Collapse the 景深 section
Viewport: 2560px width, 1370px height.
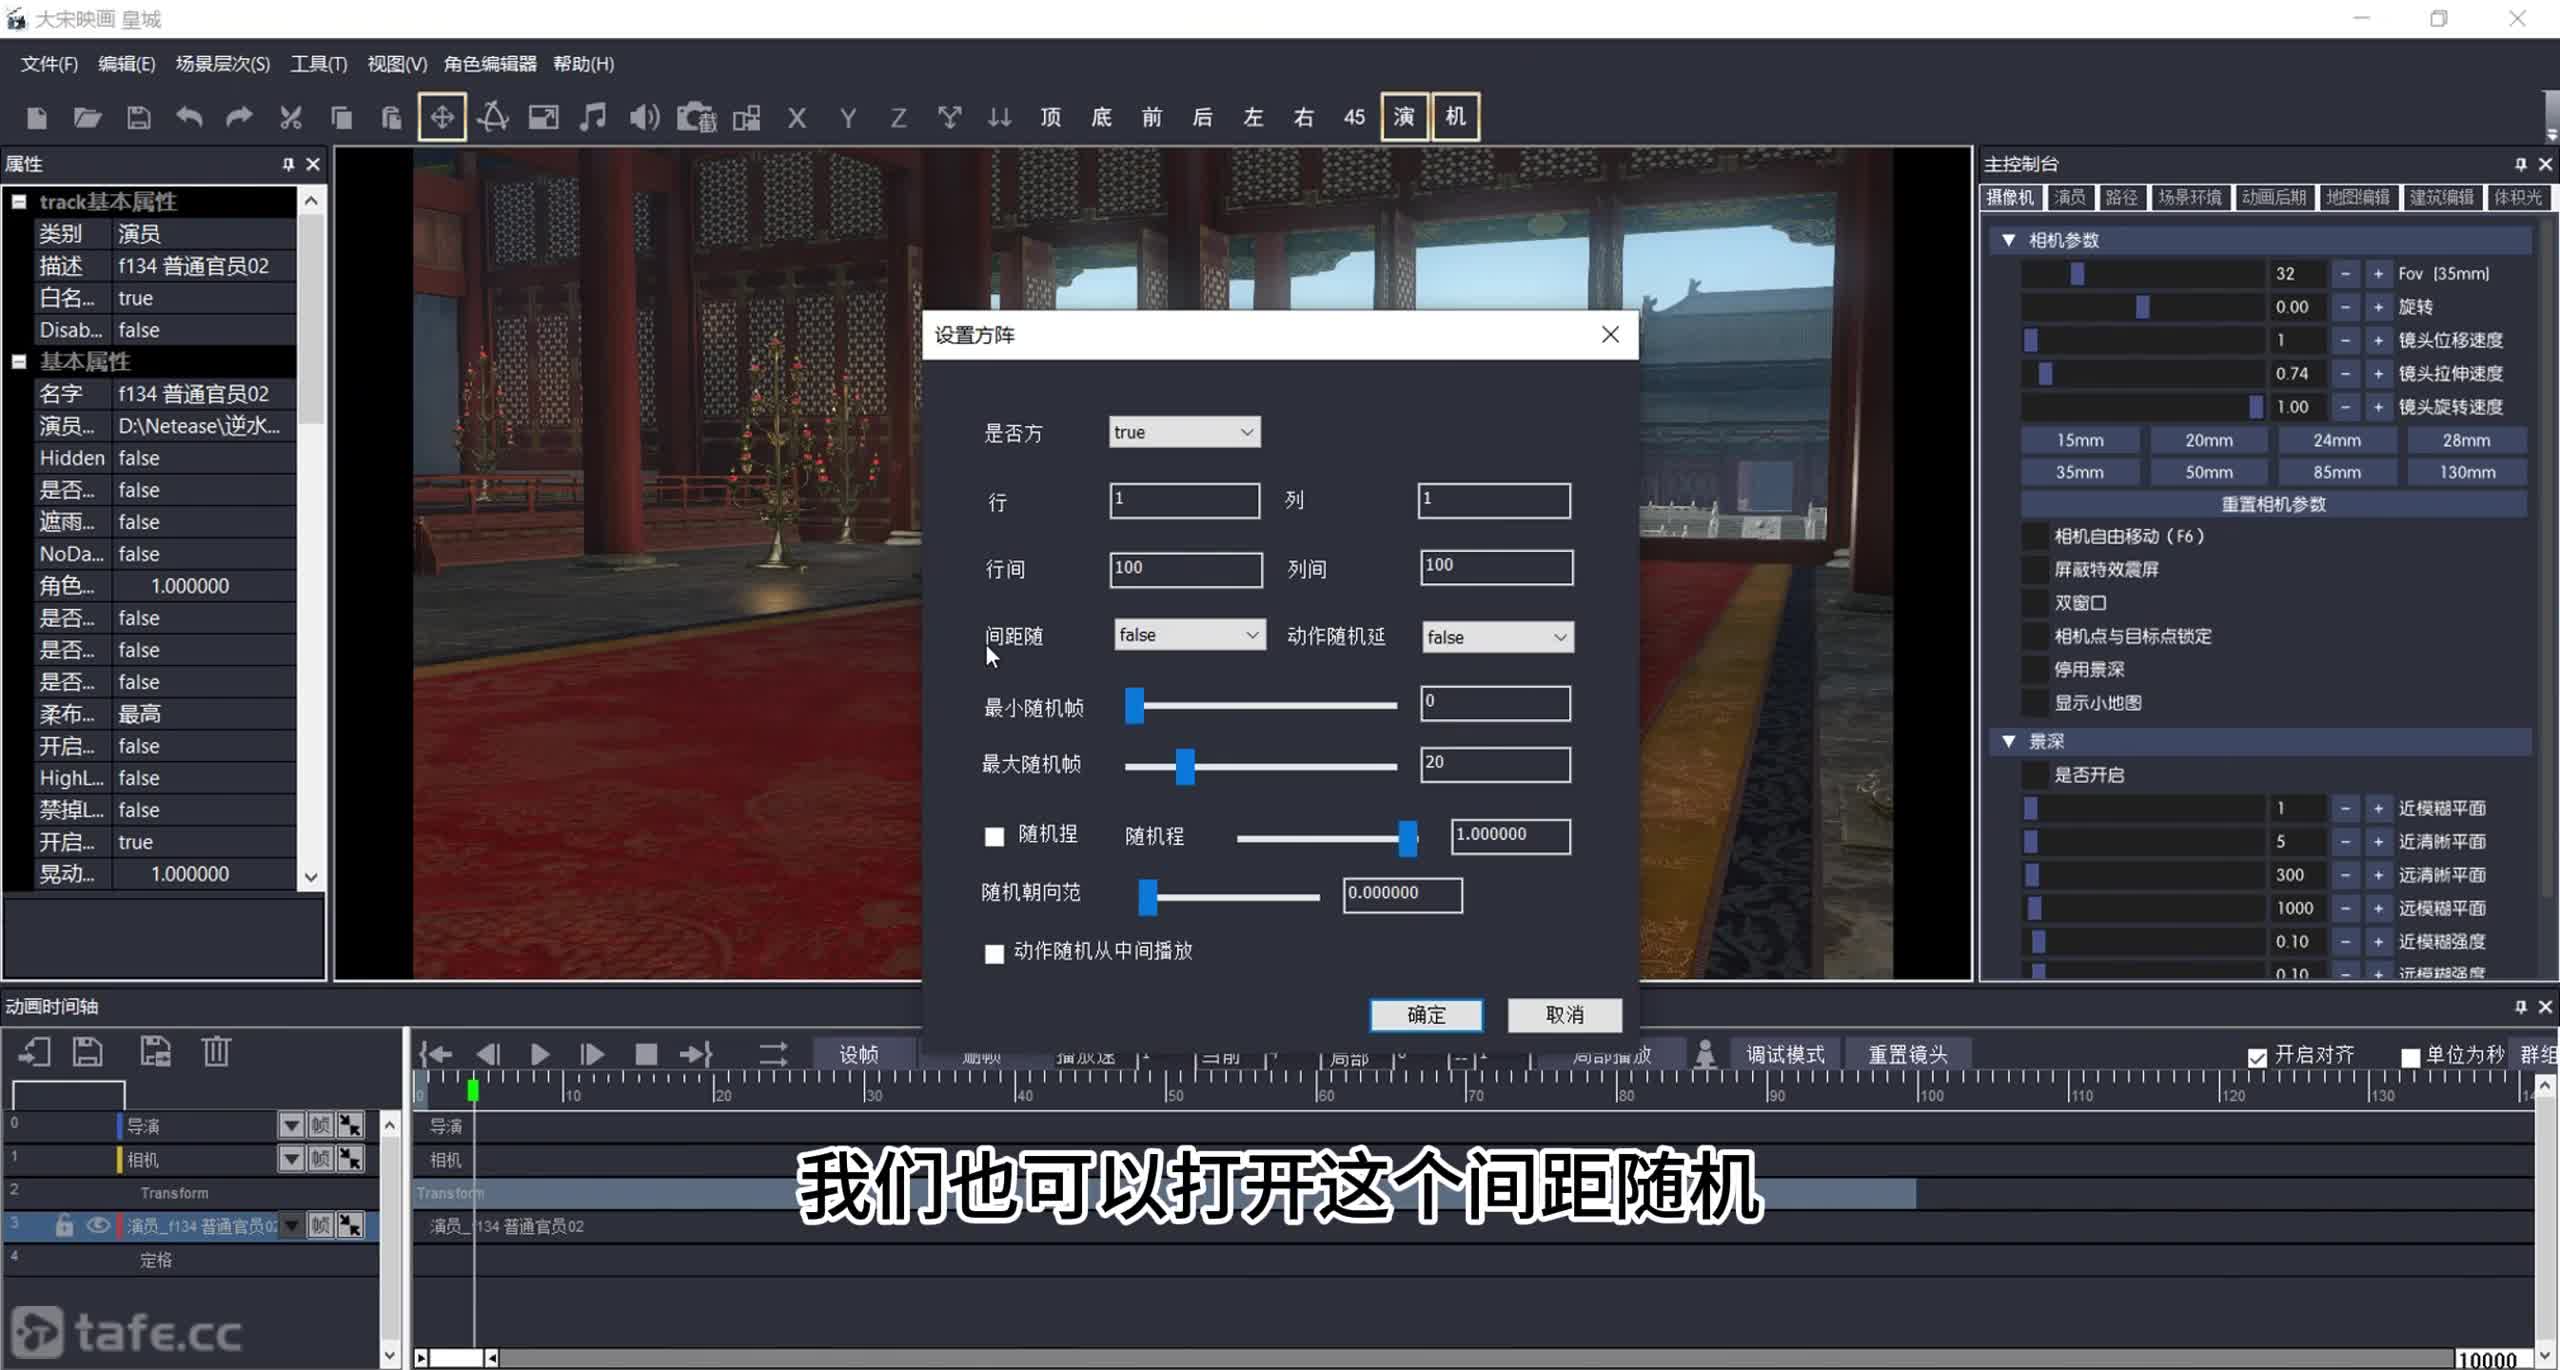(x=2008, y=741)
